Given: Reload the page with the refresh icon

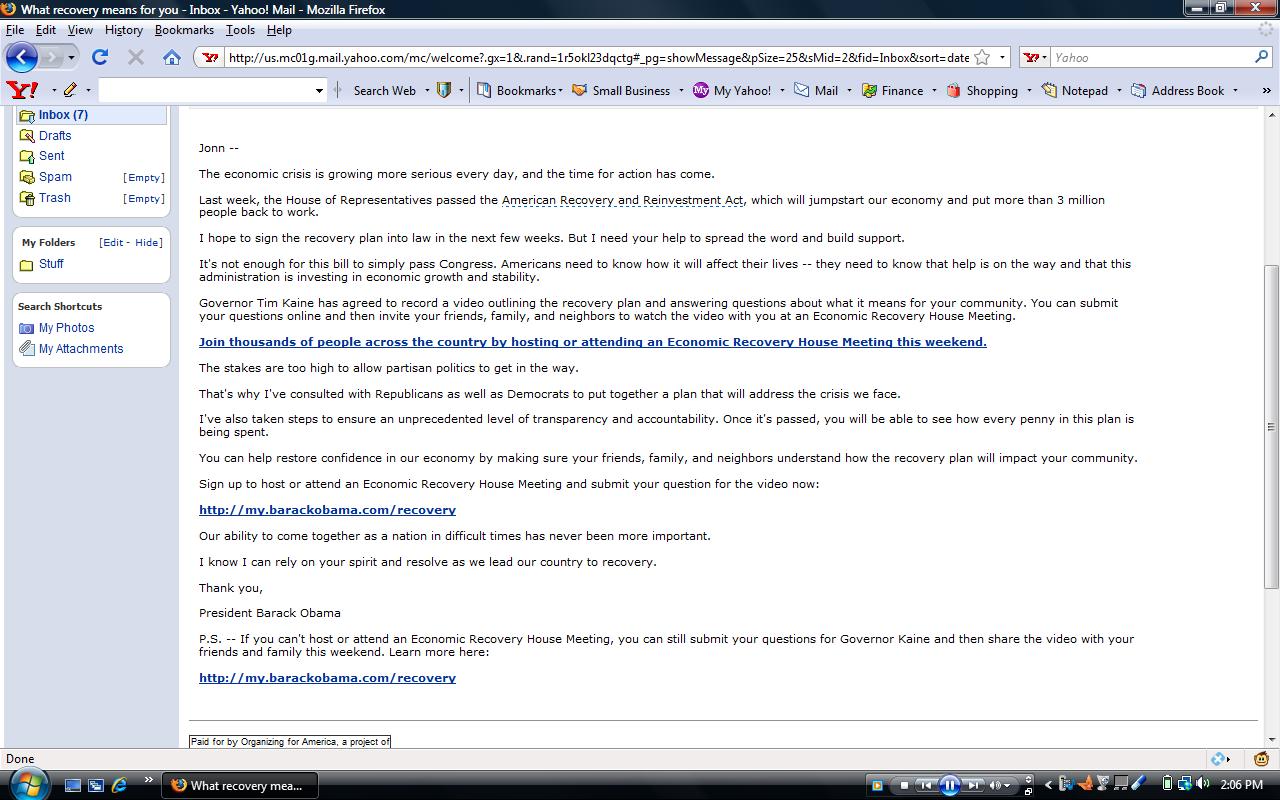Looking at the screenshot, I should [100, 57].
